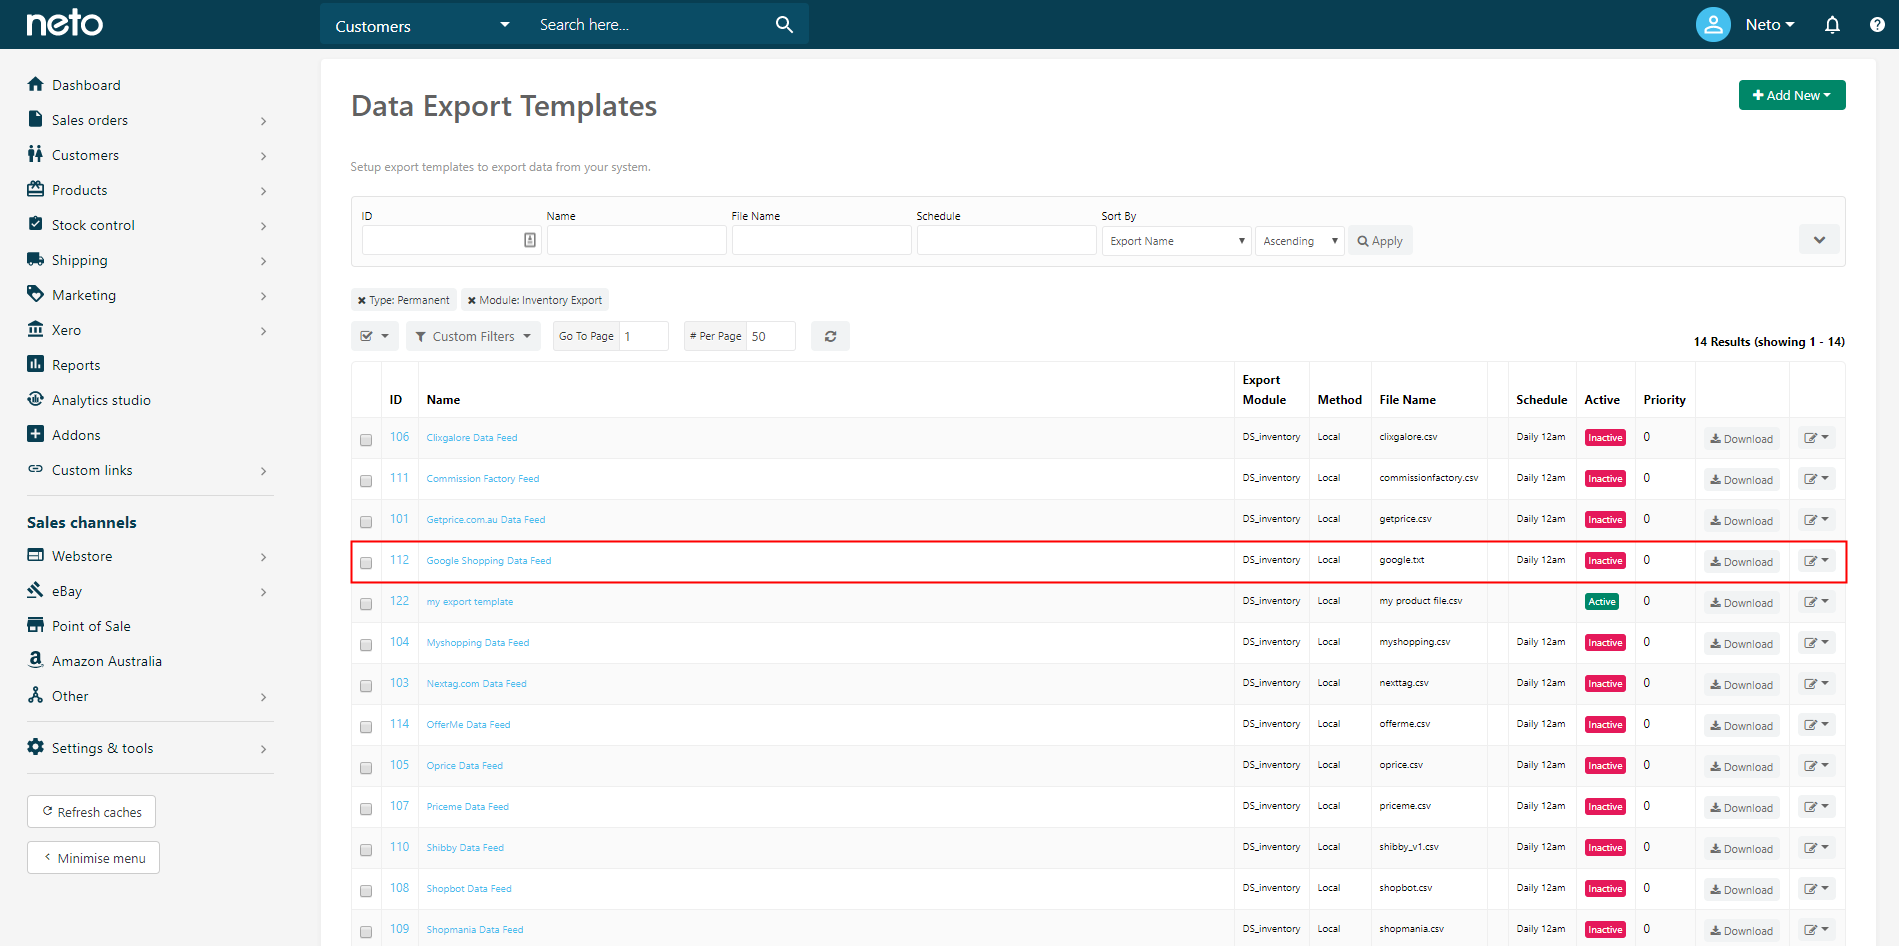1899x946 pixels.
Task: Open edit menu for my export template
Action: click(1816, 602)
